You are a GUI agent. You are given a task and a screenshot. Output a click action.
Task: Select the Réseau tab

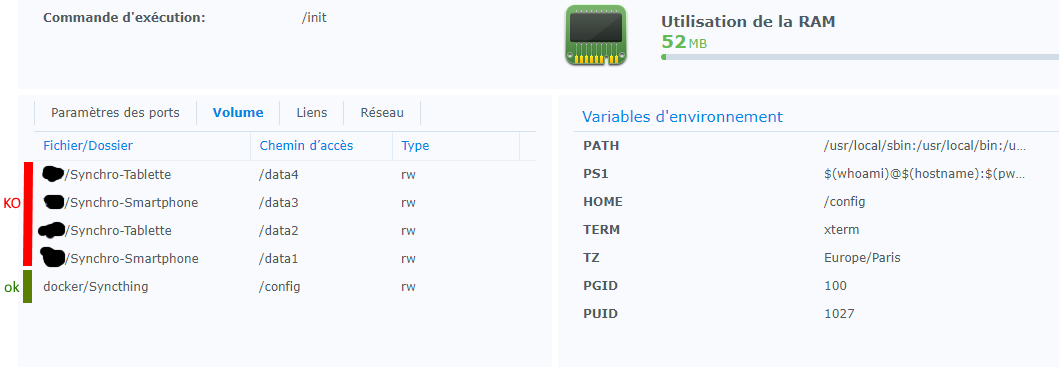[382, 113]
